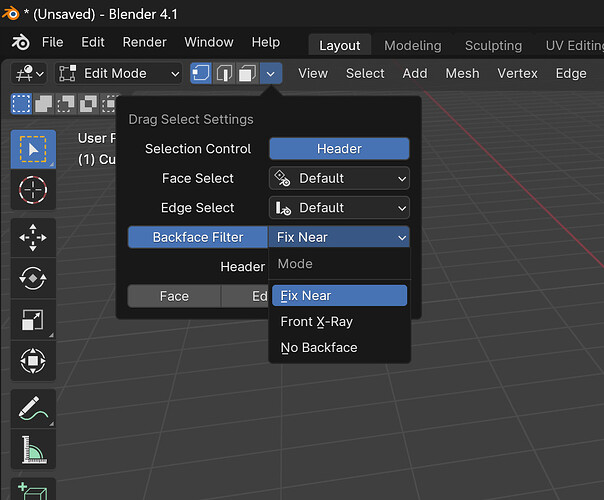Activate the Rotate tool
Screen dimensions: 604x500
33,278
